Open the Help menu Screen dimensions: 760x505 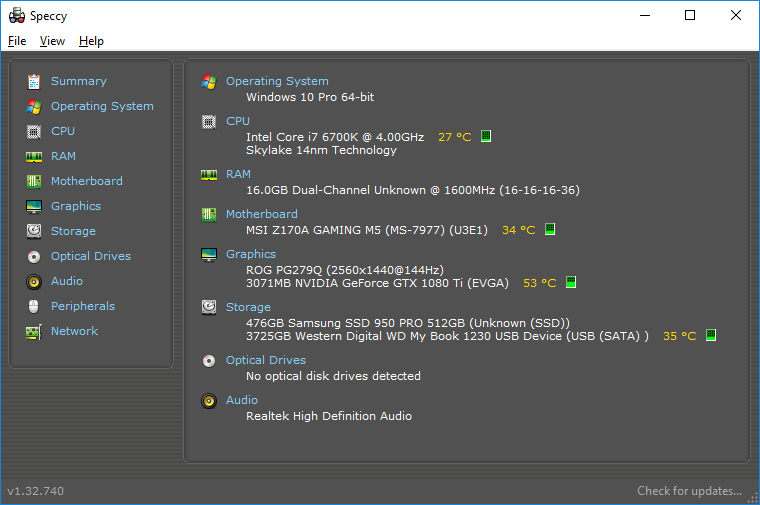tap(91, 41)
